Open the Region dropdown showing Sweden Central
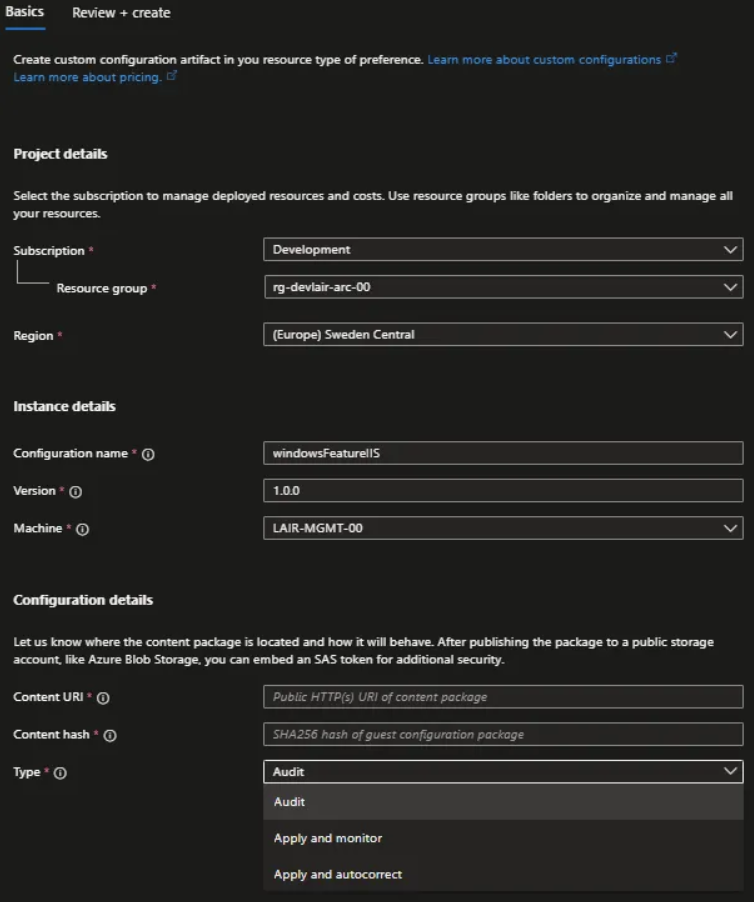754x902 pixels. tap(503, 334)
